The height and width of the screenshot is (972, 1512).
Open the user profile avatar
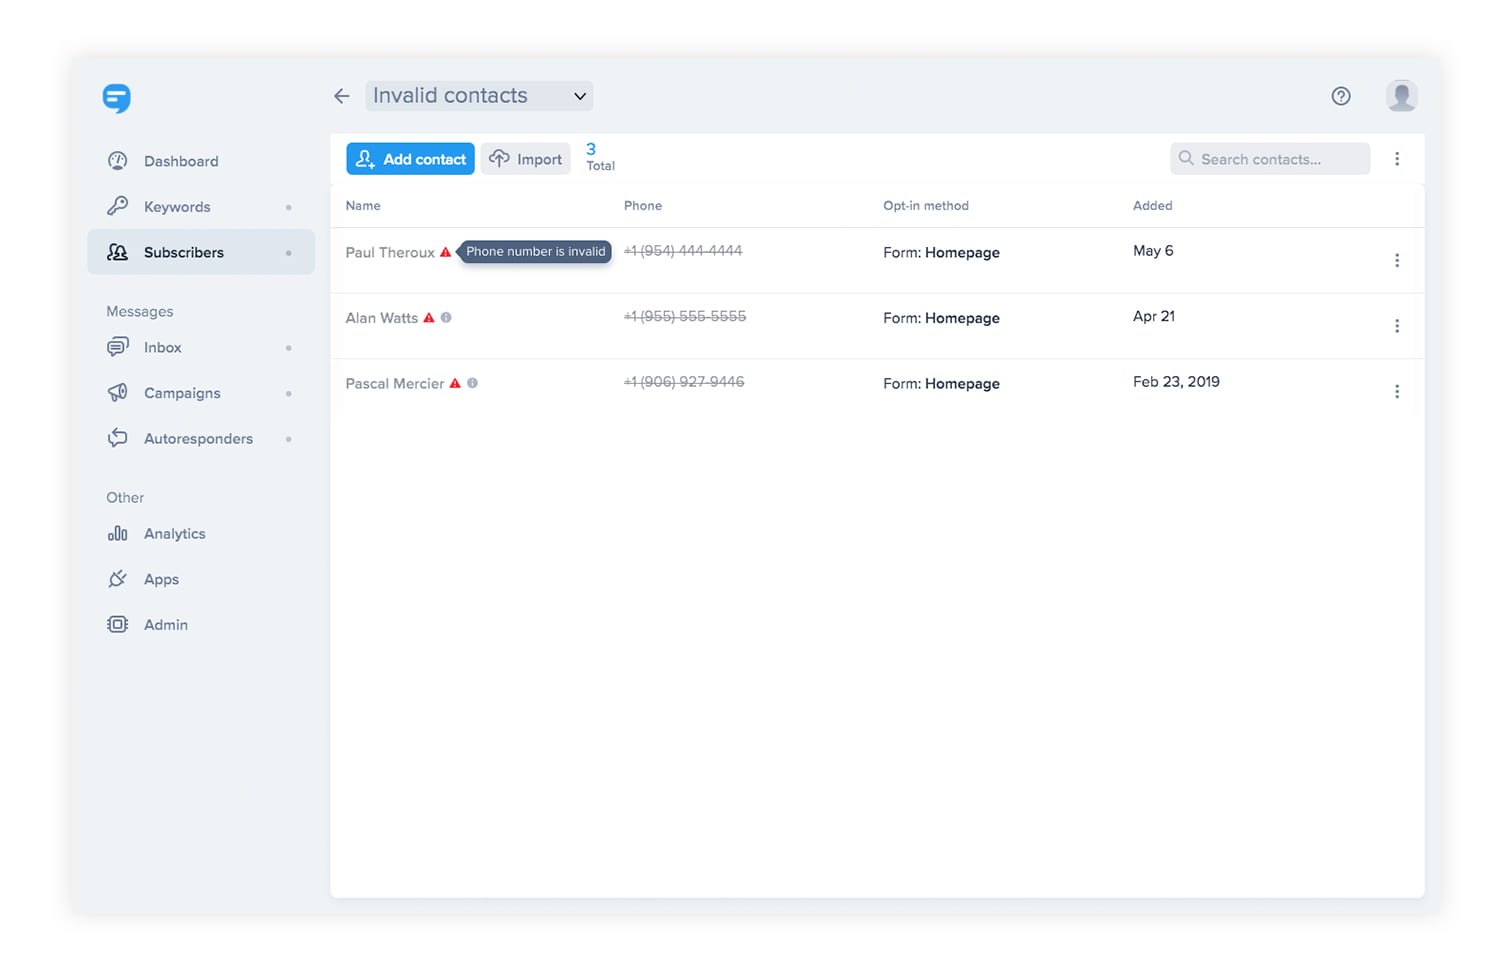(x=1401, y=96)
